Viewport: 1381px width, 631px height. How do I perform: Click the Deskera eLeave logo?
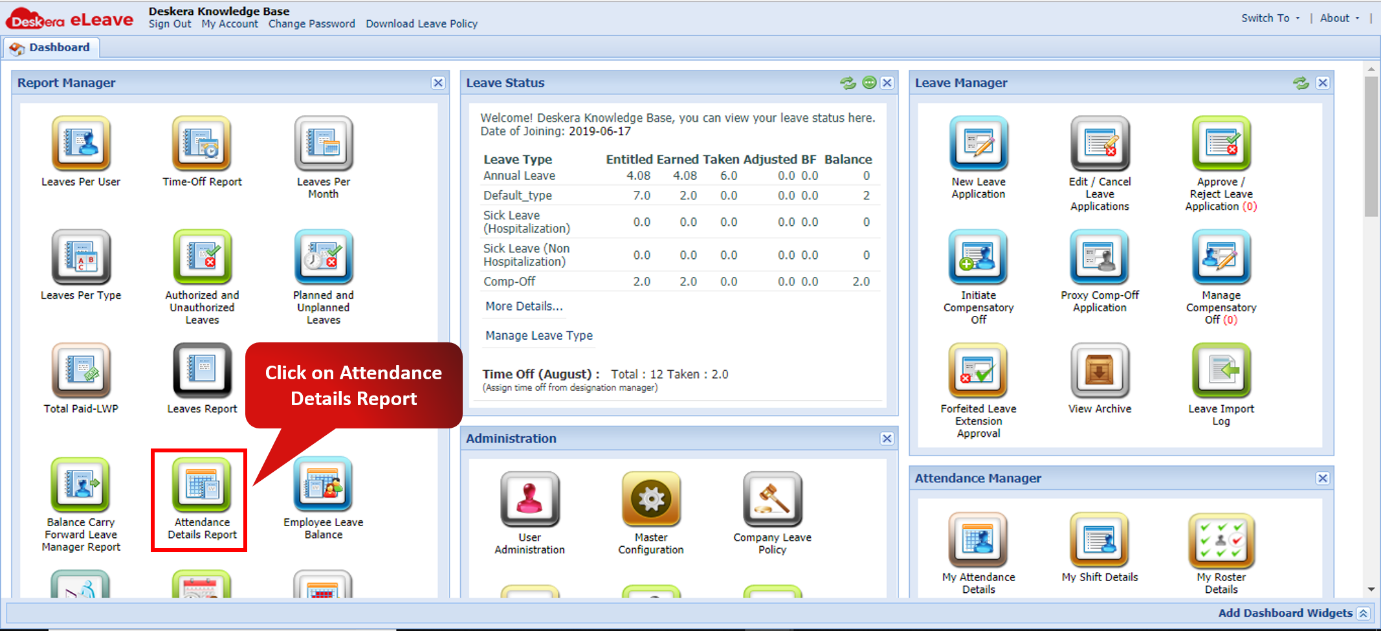(x=69, y=18)
